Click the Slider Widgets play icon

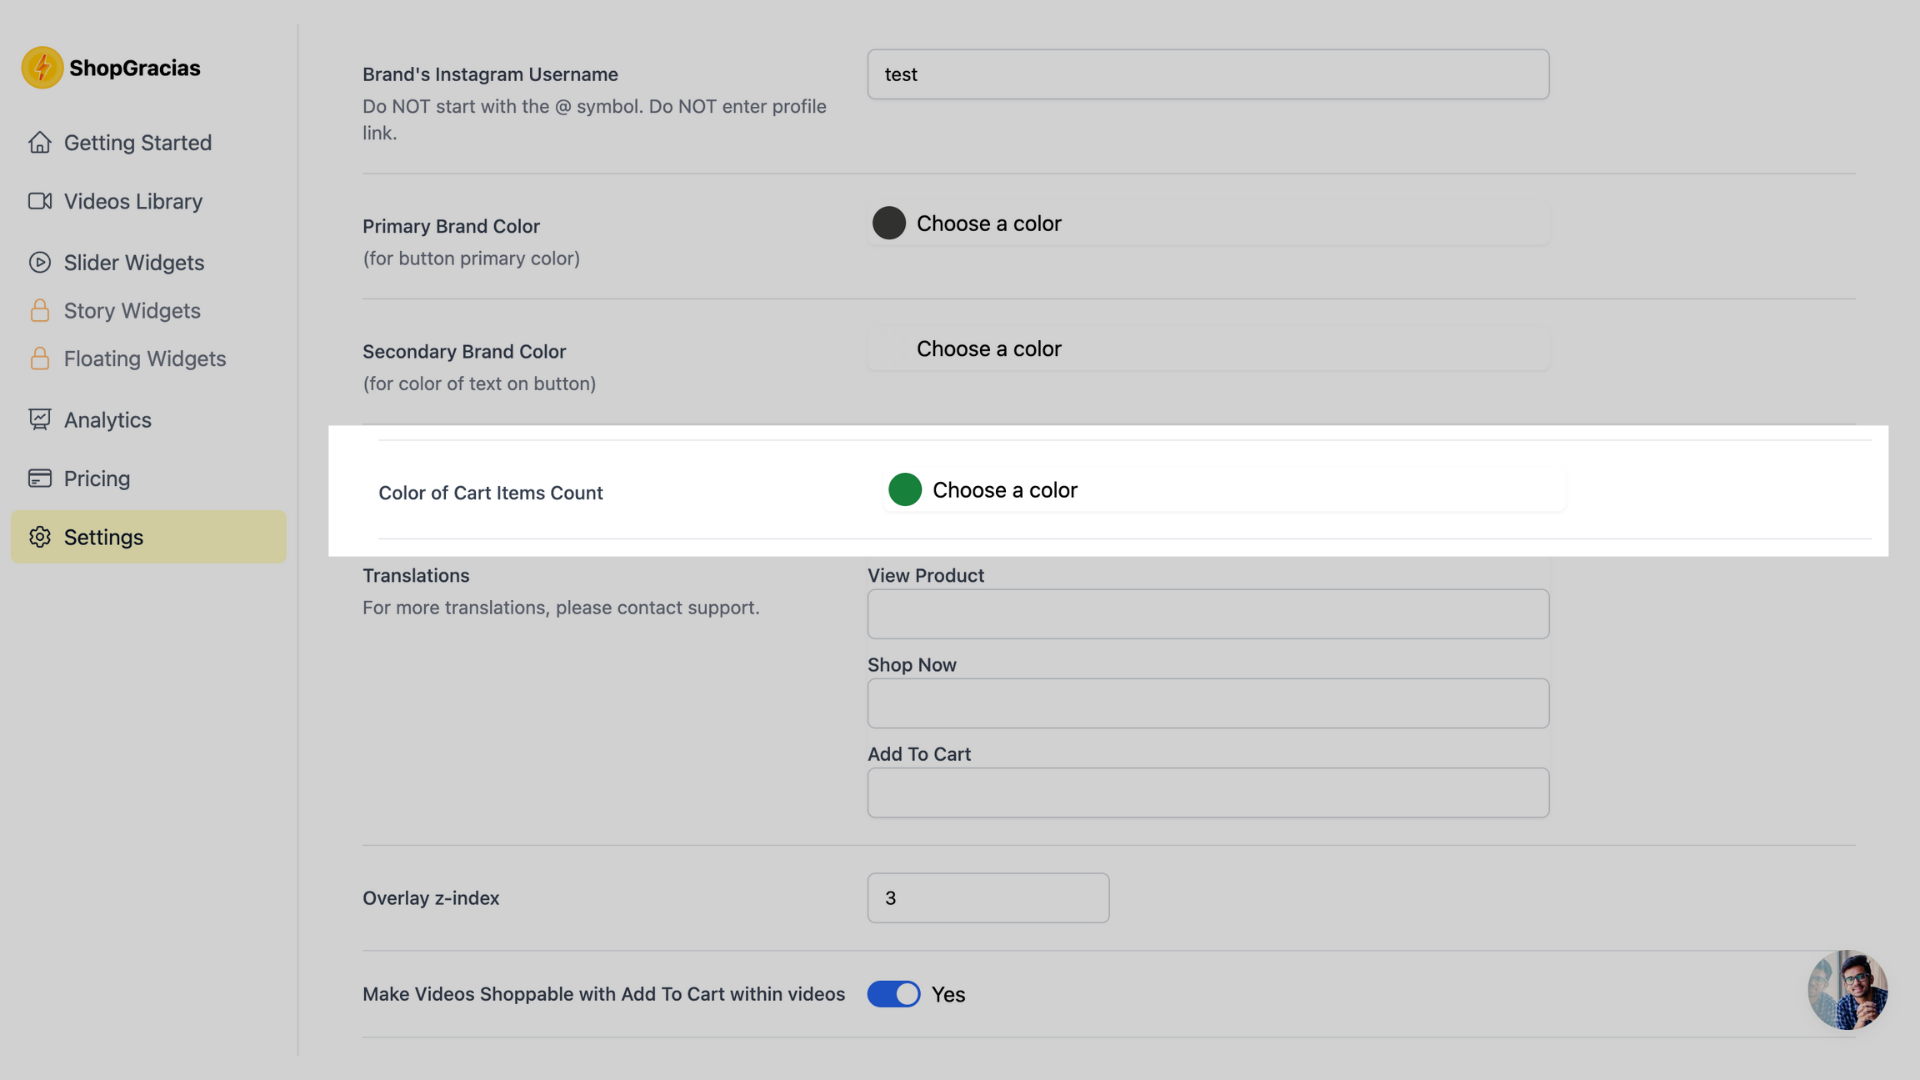pos(40,263)
